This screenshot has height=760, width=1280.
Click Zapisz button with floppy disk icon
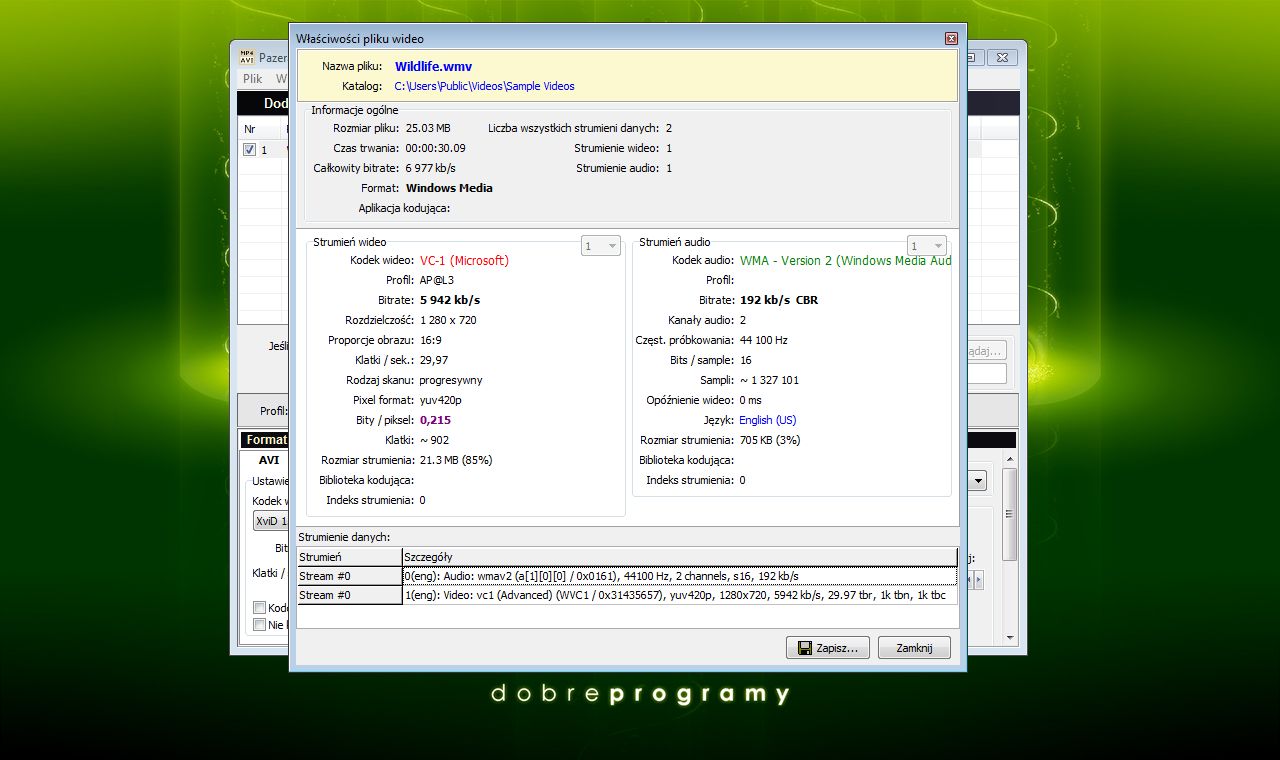point(828,648)
